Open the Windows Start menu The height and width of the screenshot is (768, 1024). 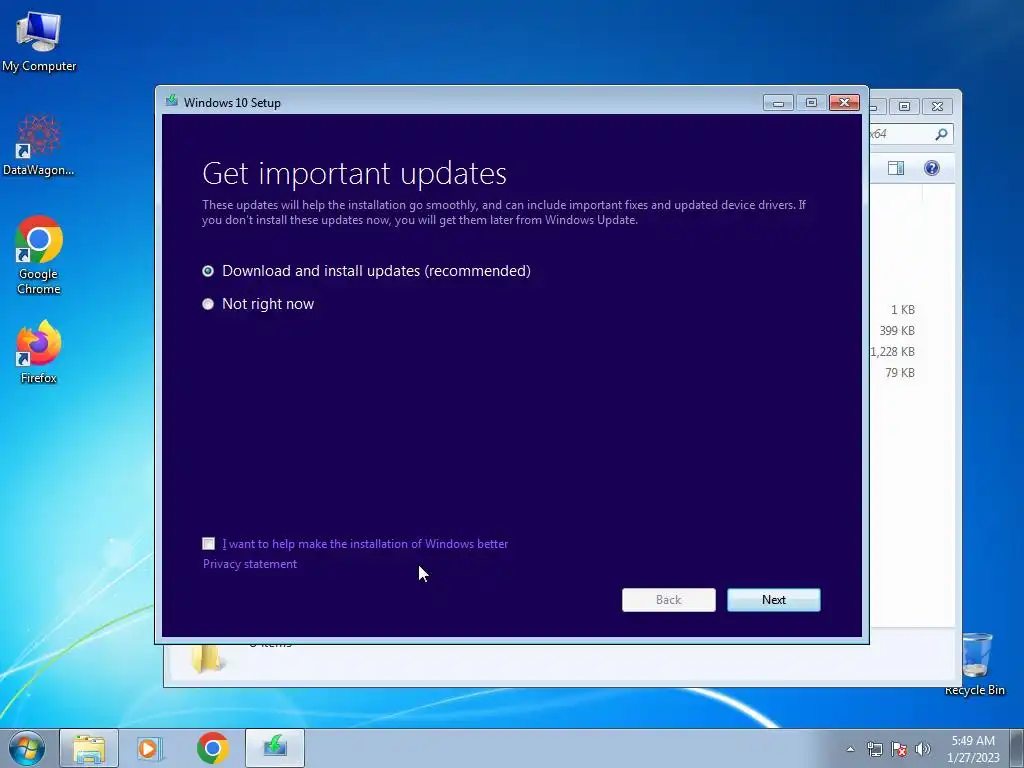[x=26, y=748]
